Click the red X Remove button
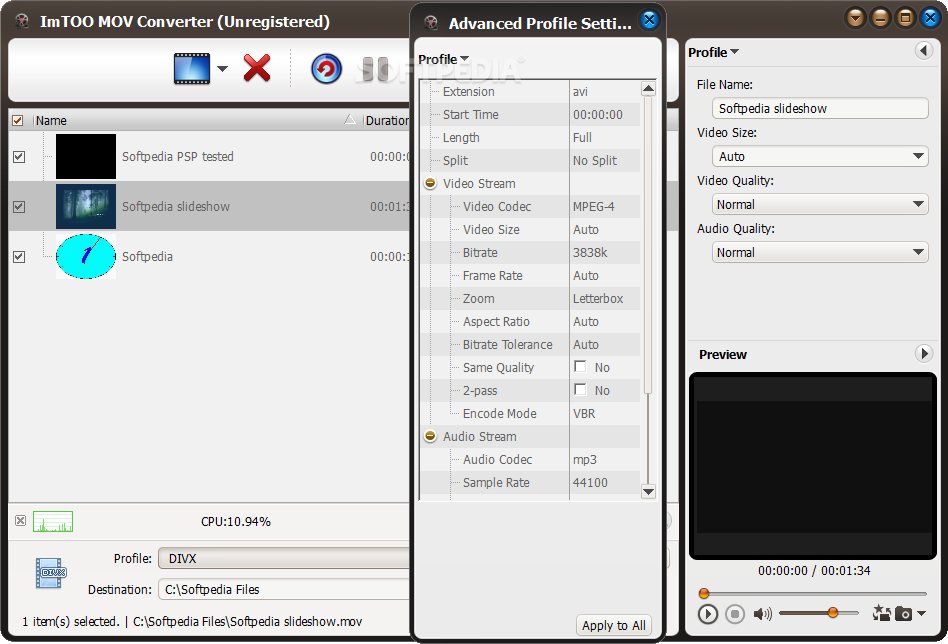The image size is (948, 644). 257,68
